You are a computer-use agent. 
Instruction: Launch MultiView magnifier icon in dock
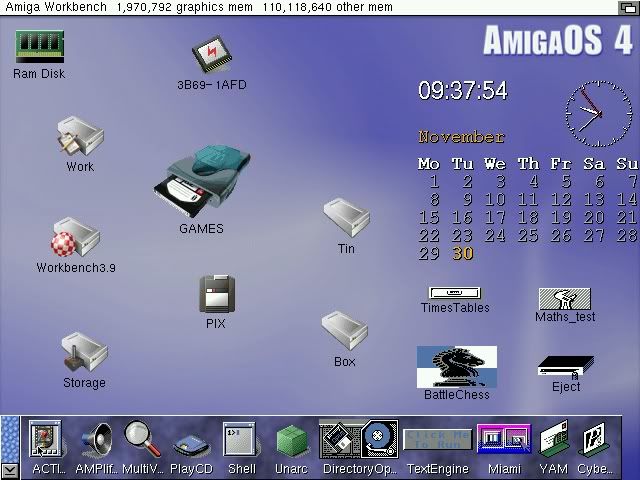[x=142, y=439]
